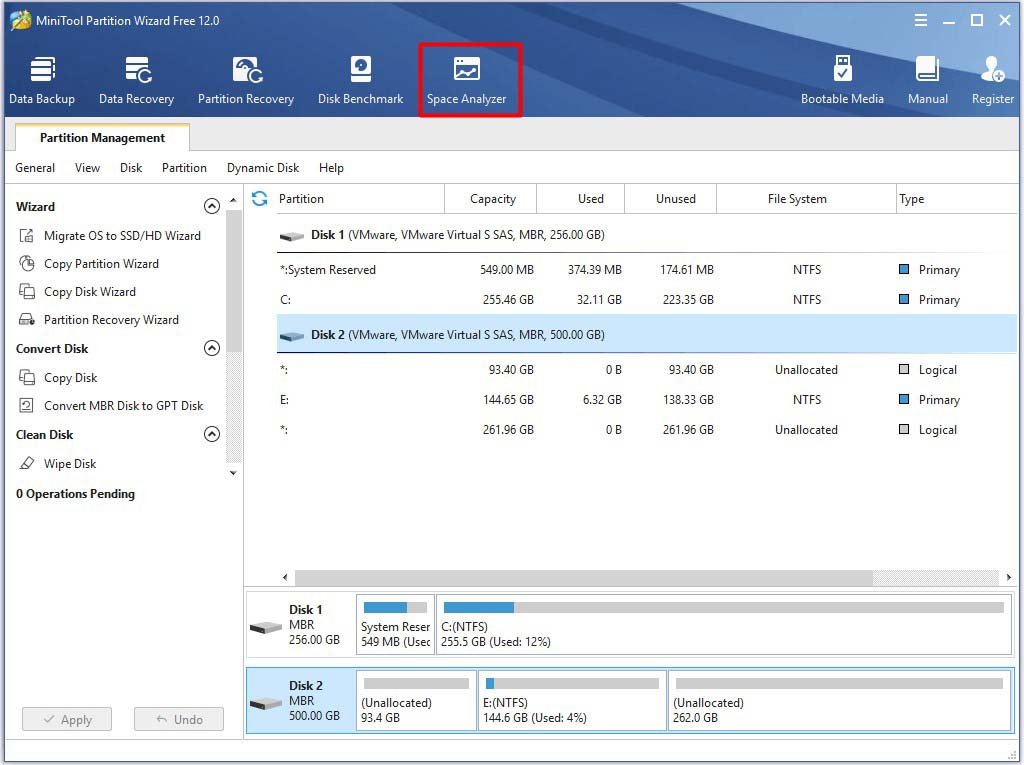Select C:(NTFS) block in disk map
Viewport: 1024px width, 765px height.
724,624
